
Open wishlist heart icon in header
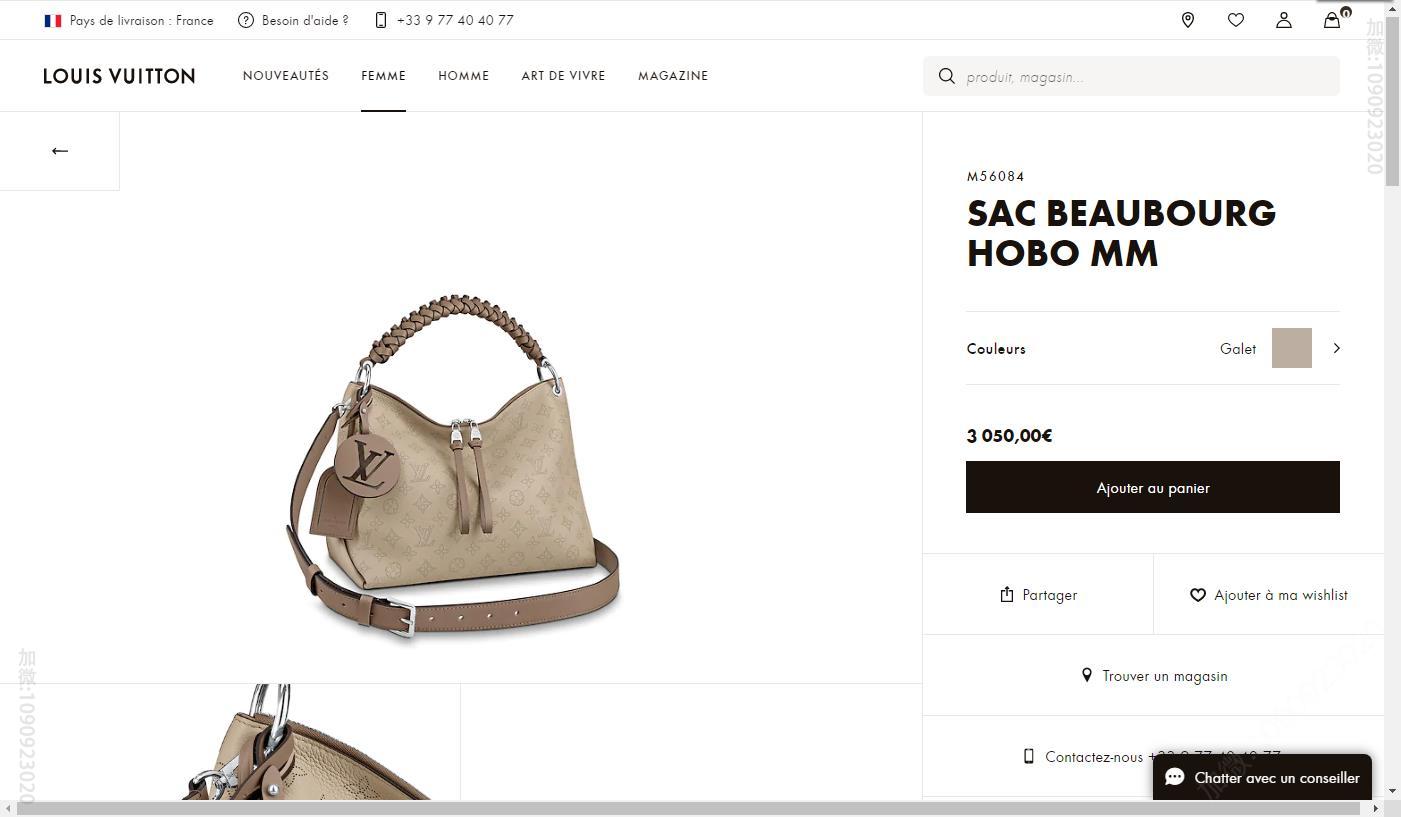(x=1236, y=20)
